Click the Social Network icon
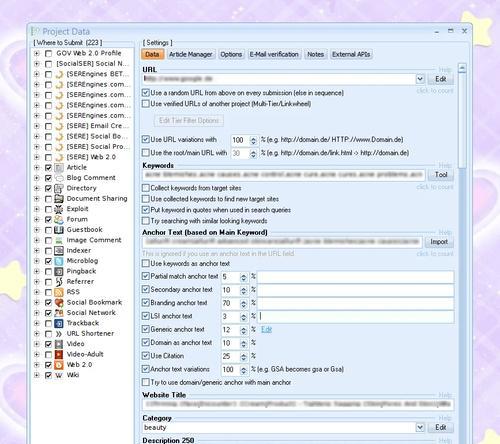 click(x=59, y=313)
